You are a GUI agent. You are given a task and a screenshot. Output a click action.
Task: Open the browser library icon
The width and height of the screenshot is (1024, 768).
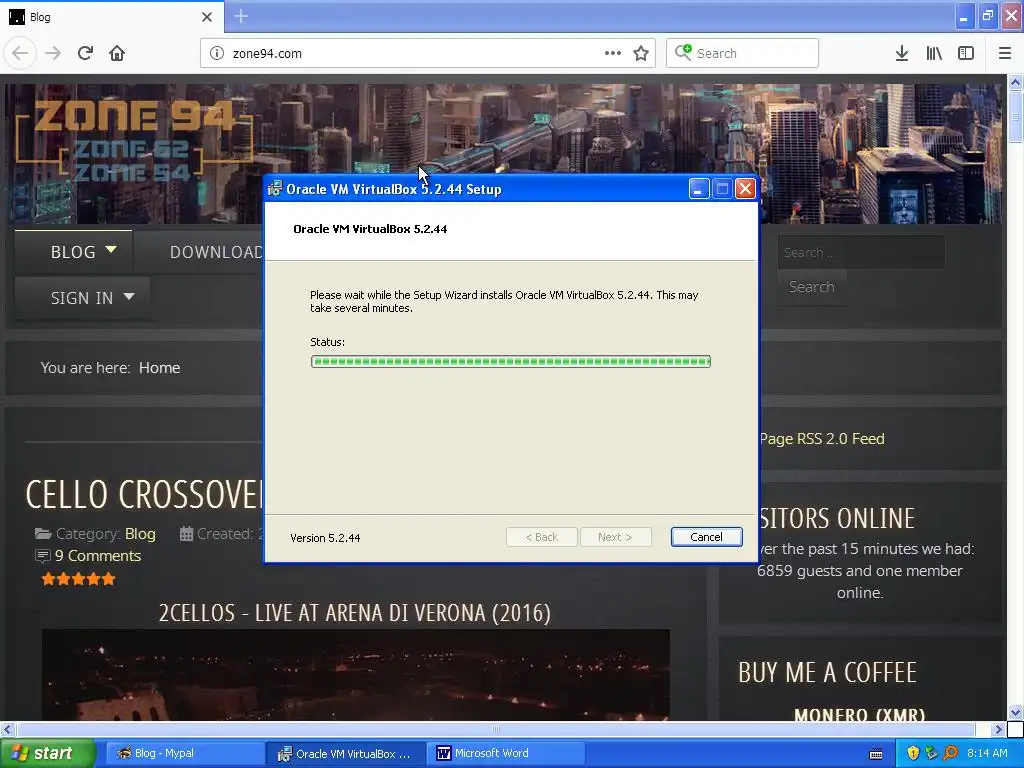coord(934,53)
